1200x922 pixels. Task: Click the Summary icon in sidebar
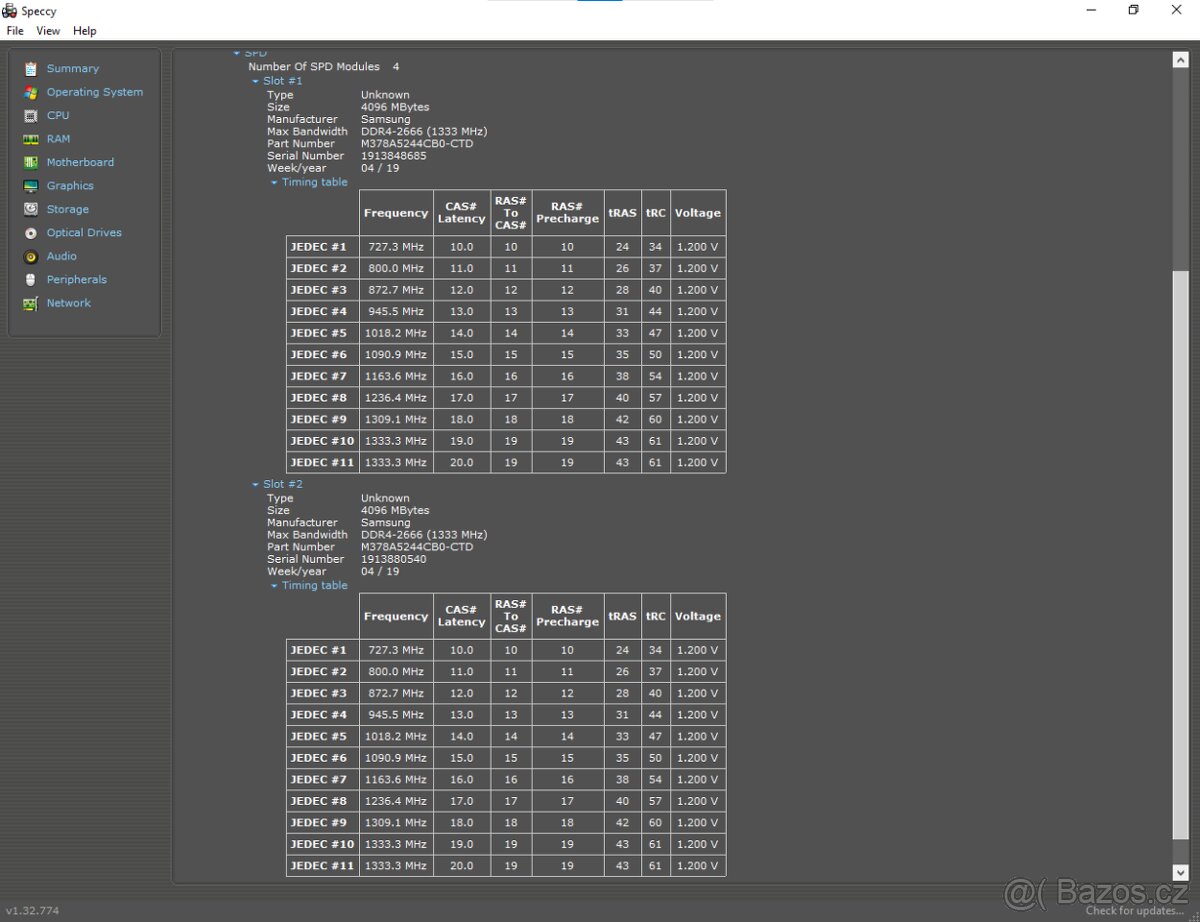pos(30,69)
